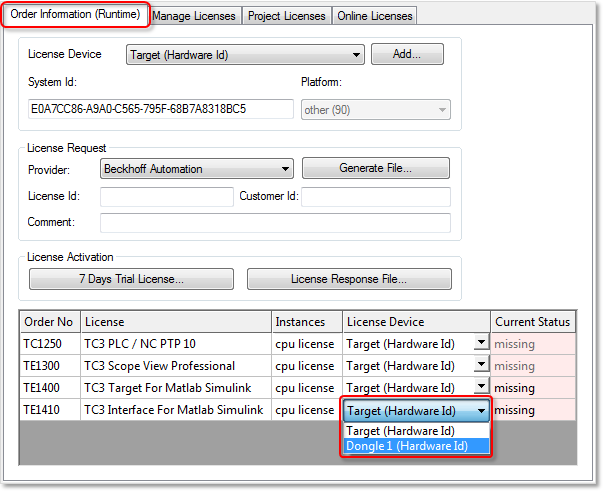This screenshot has width=603, height=491.
Task: Click the License Device column header
Action: coord(416,322)
